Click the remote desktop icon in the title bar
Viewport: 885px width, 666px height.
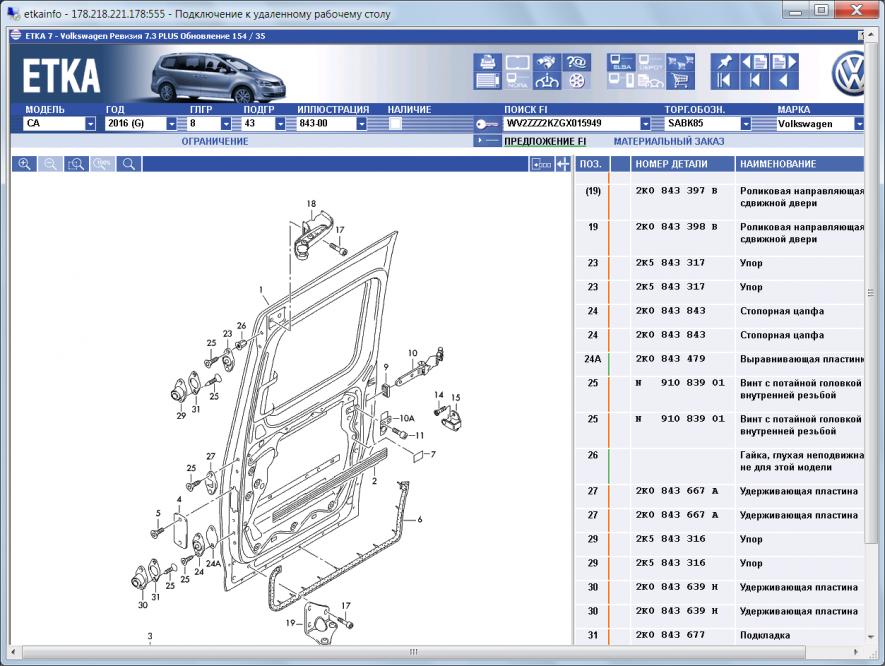[x=14, y=14]
